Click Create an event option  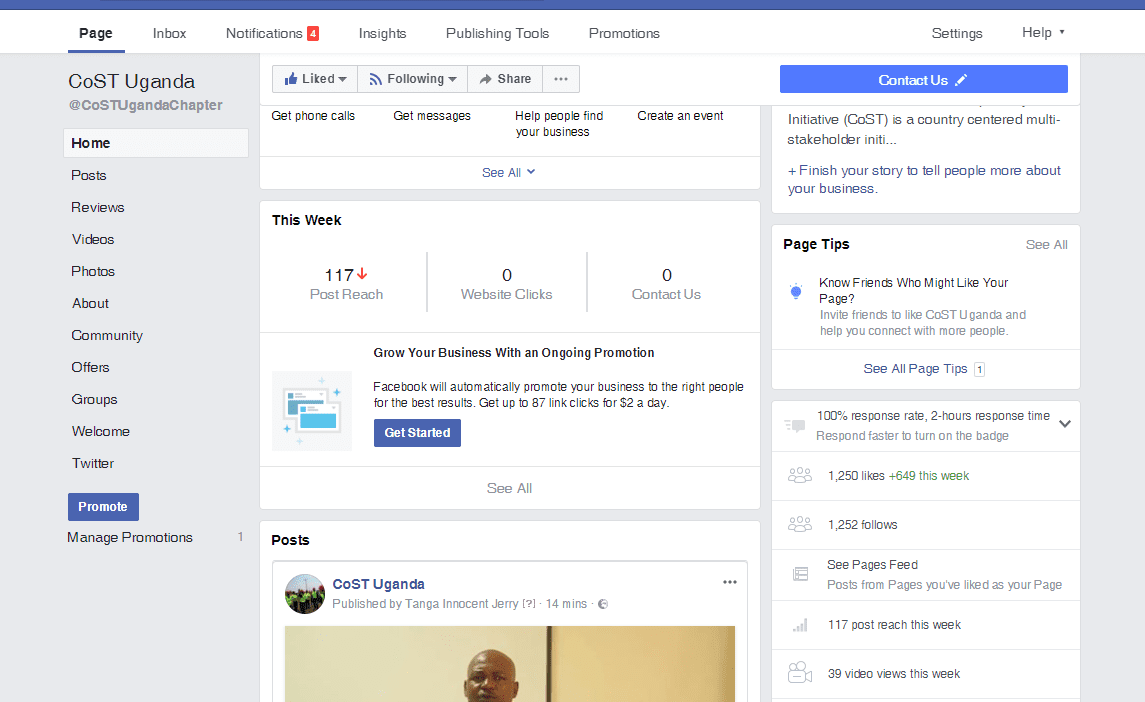point(680,116)
